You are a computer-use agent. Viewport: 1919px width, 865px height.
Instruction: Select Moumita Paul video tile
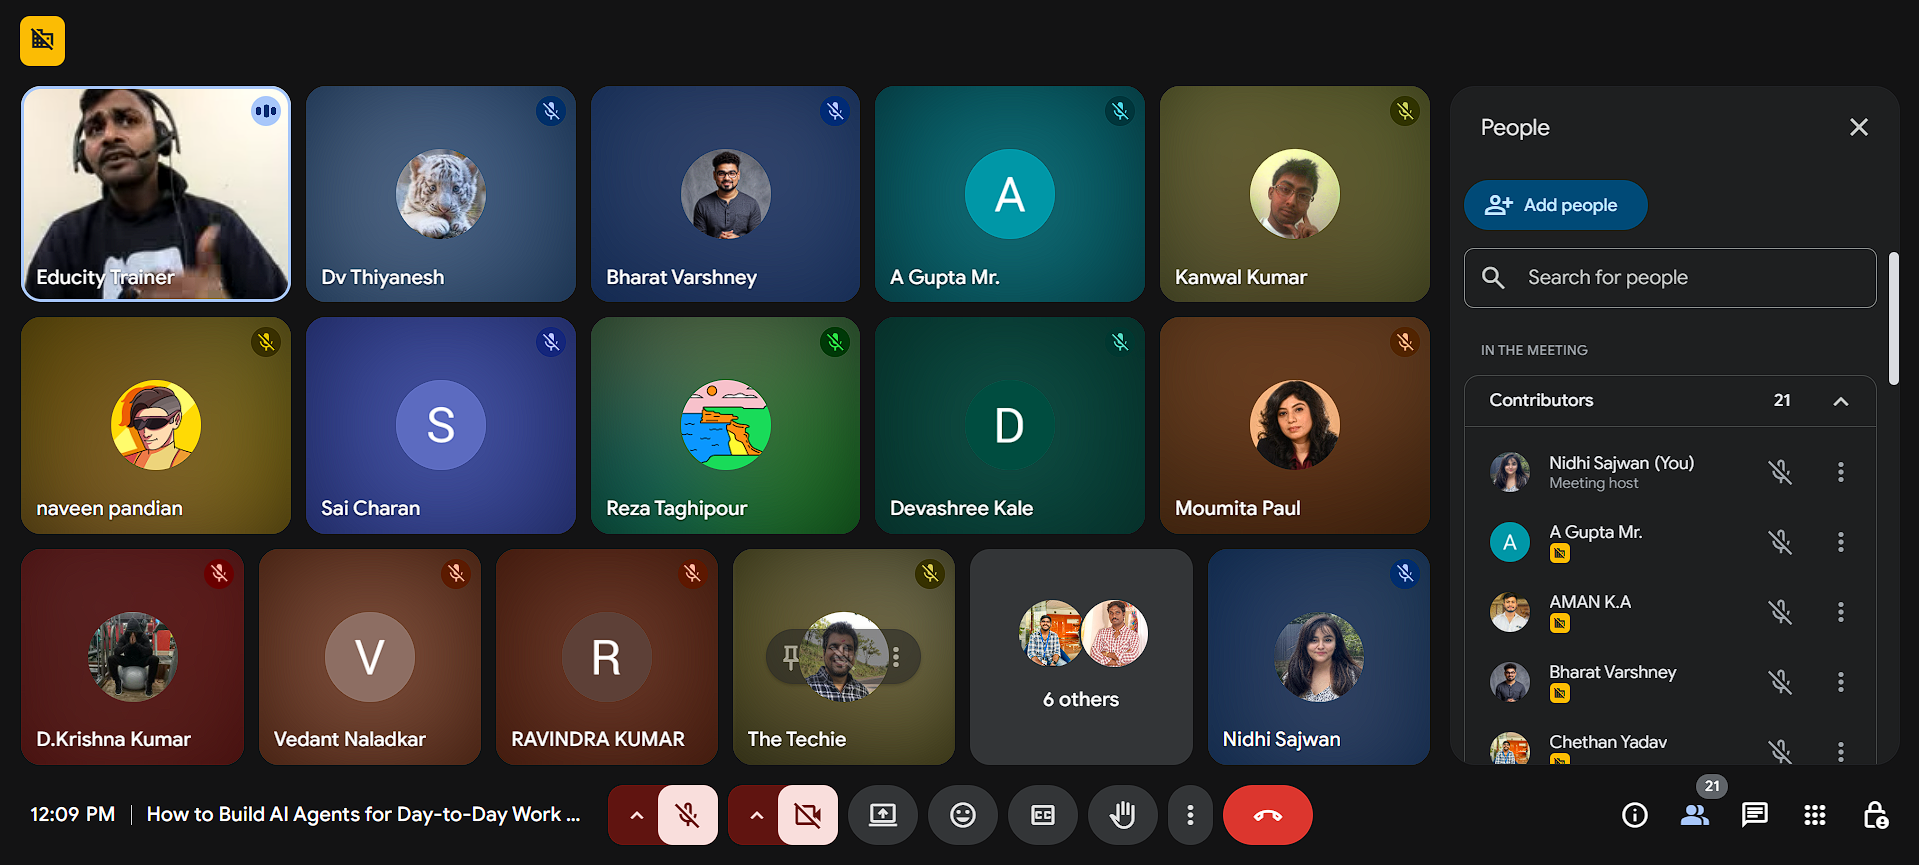point(1295,425)
